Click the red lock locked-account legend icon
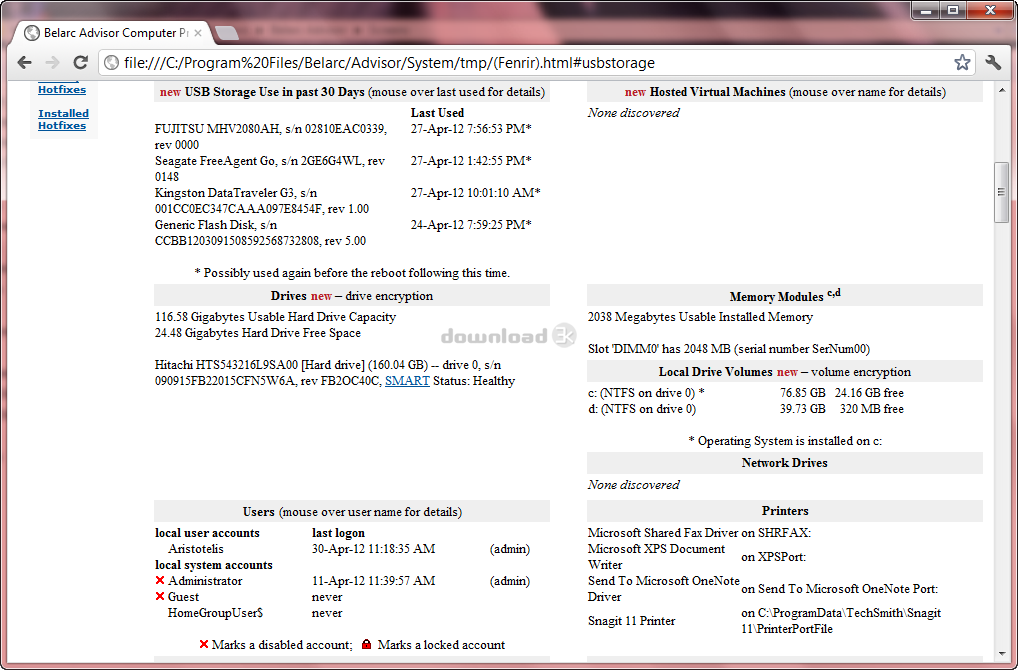This screenshot has width=1018, height=670. (366, 645)
